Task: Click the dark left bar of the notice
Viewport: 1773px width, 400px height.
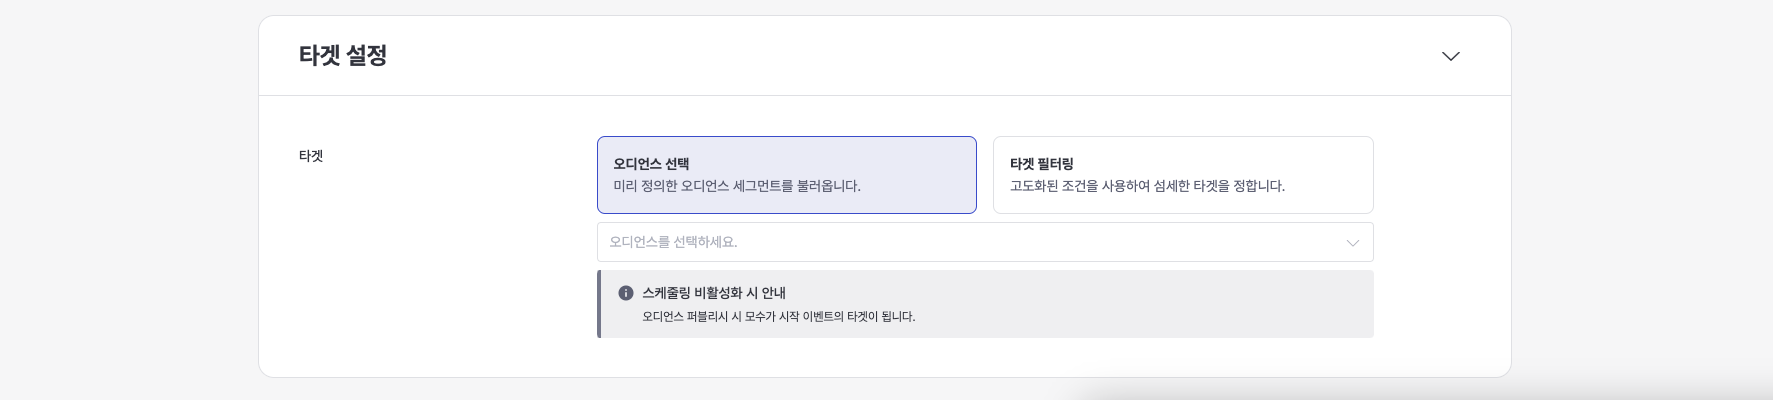Action: (599, 304)
